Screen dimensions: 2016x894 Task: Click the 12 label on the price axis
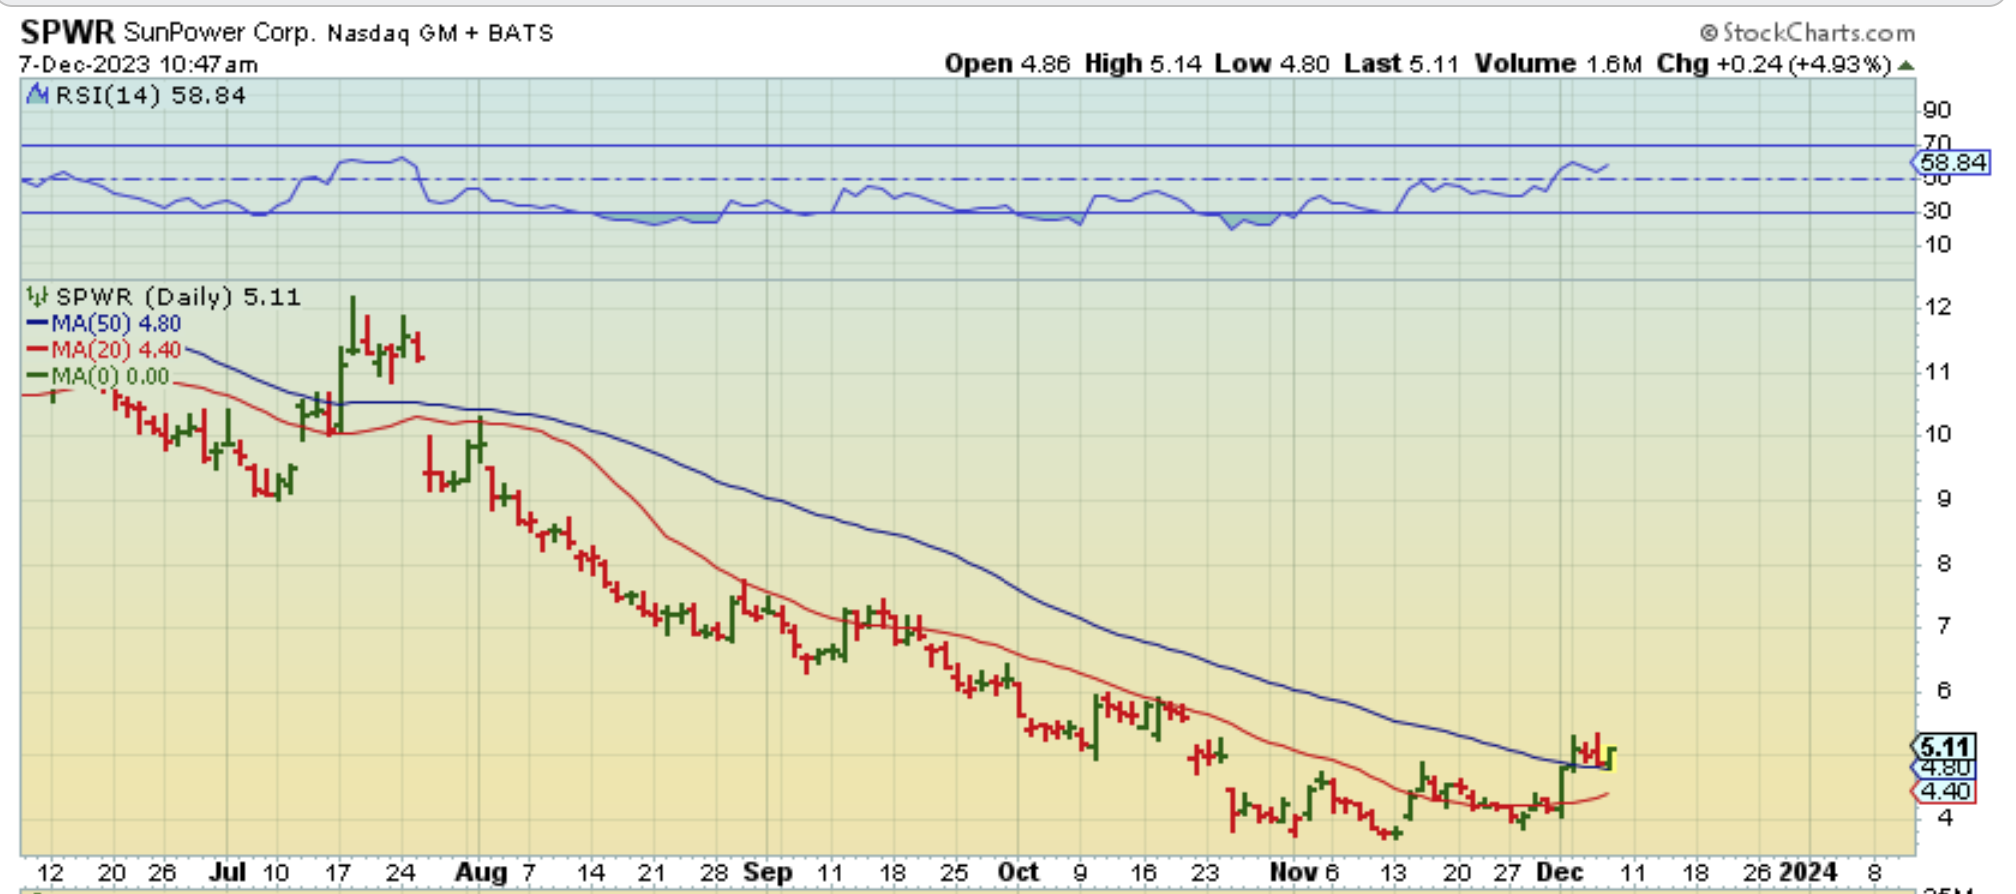1937,307
